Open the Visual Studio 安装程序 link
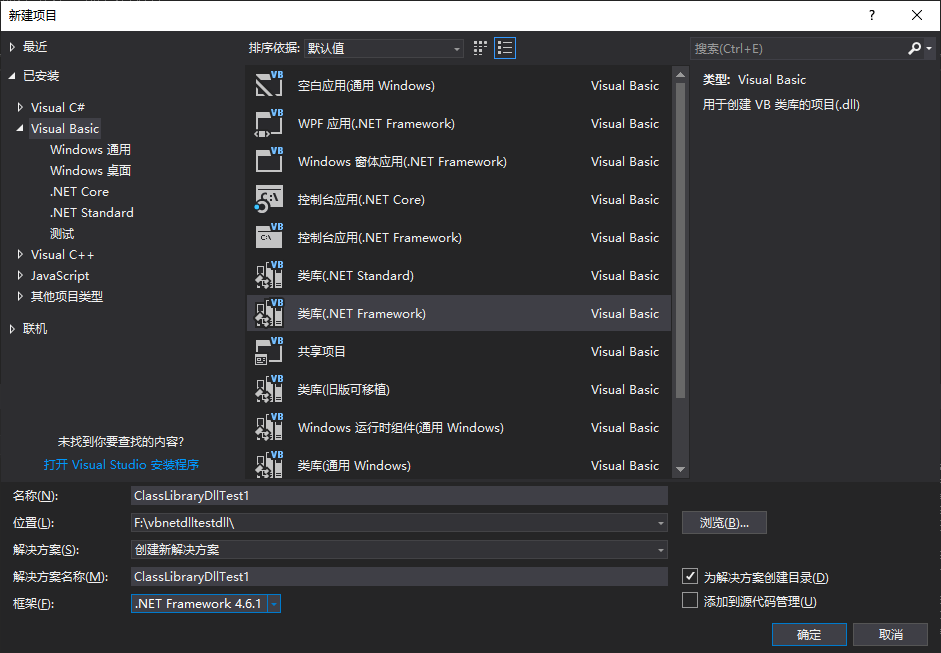 pos(122,464)
